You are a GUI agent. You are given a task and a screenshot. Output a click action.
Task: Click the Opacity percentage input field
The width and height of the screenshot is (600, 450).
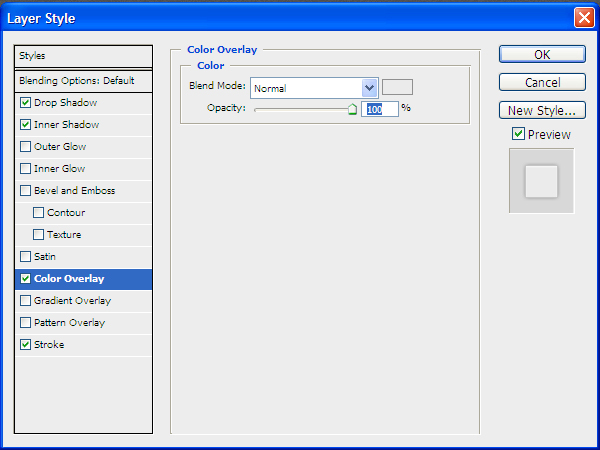(x=380, y=109)
